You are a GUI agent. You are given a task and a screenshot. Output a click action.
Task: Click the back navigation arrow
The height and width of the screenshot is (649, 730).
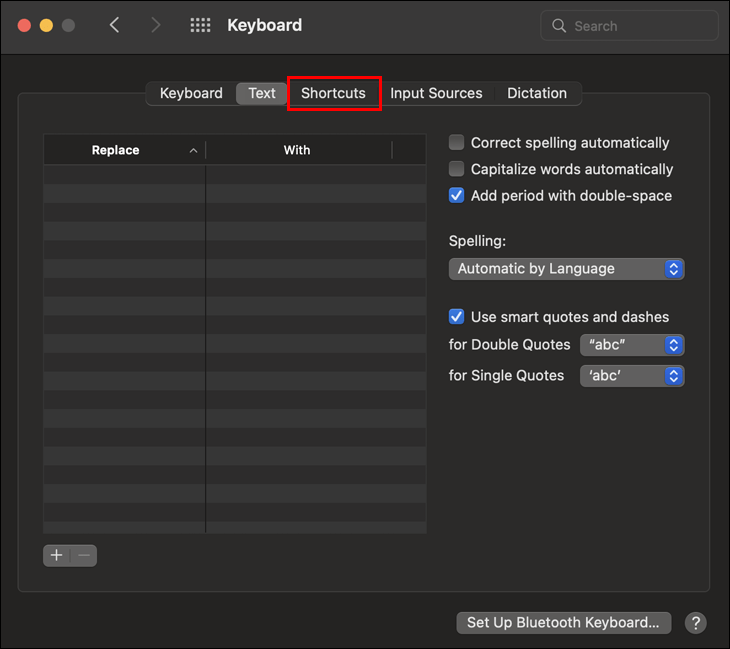(115, 25)
